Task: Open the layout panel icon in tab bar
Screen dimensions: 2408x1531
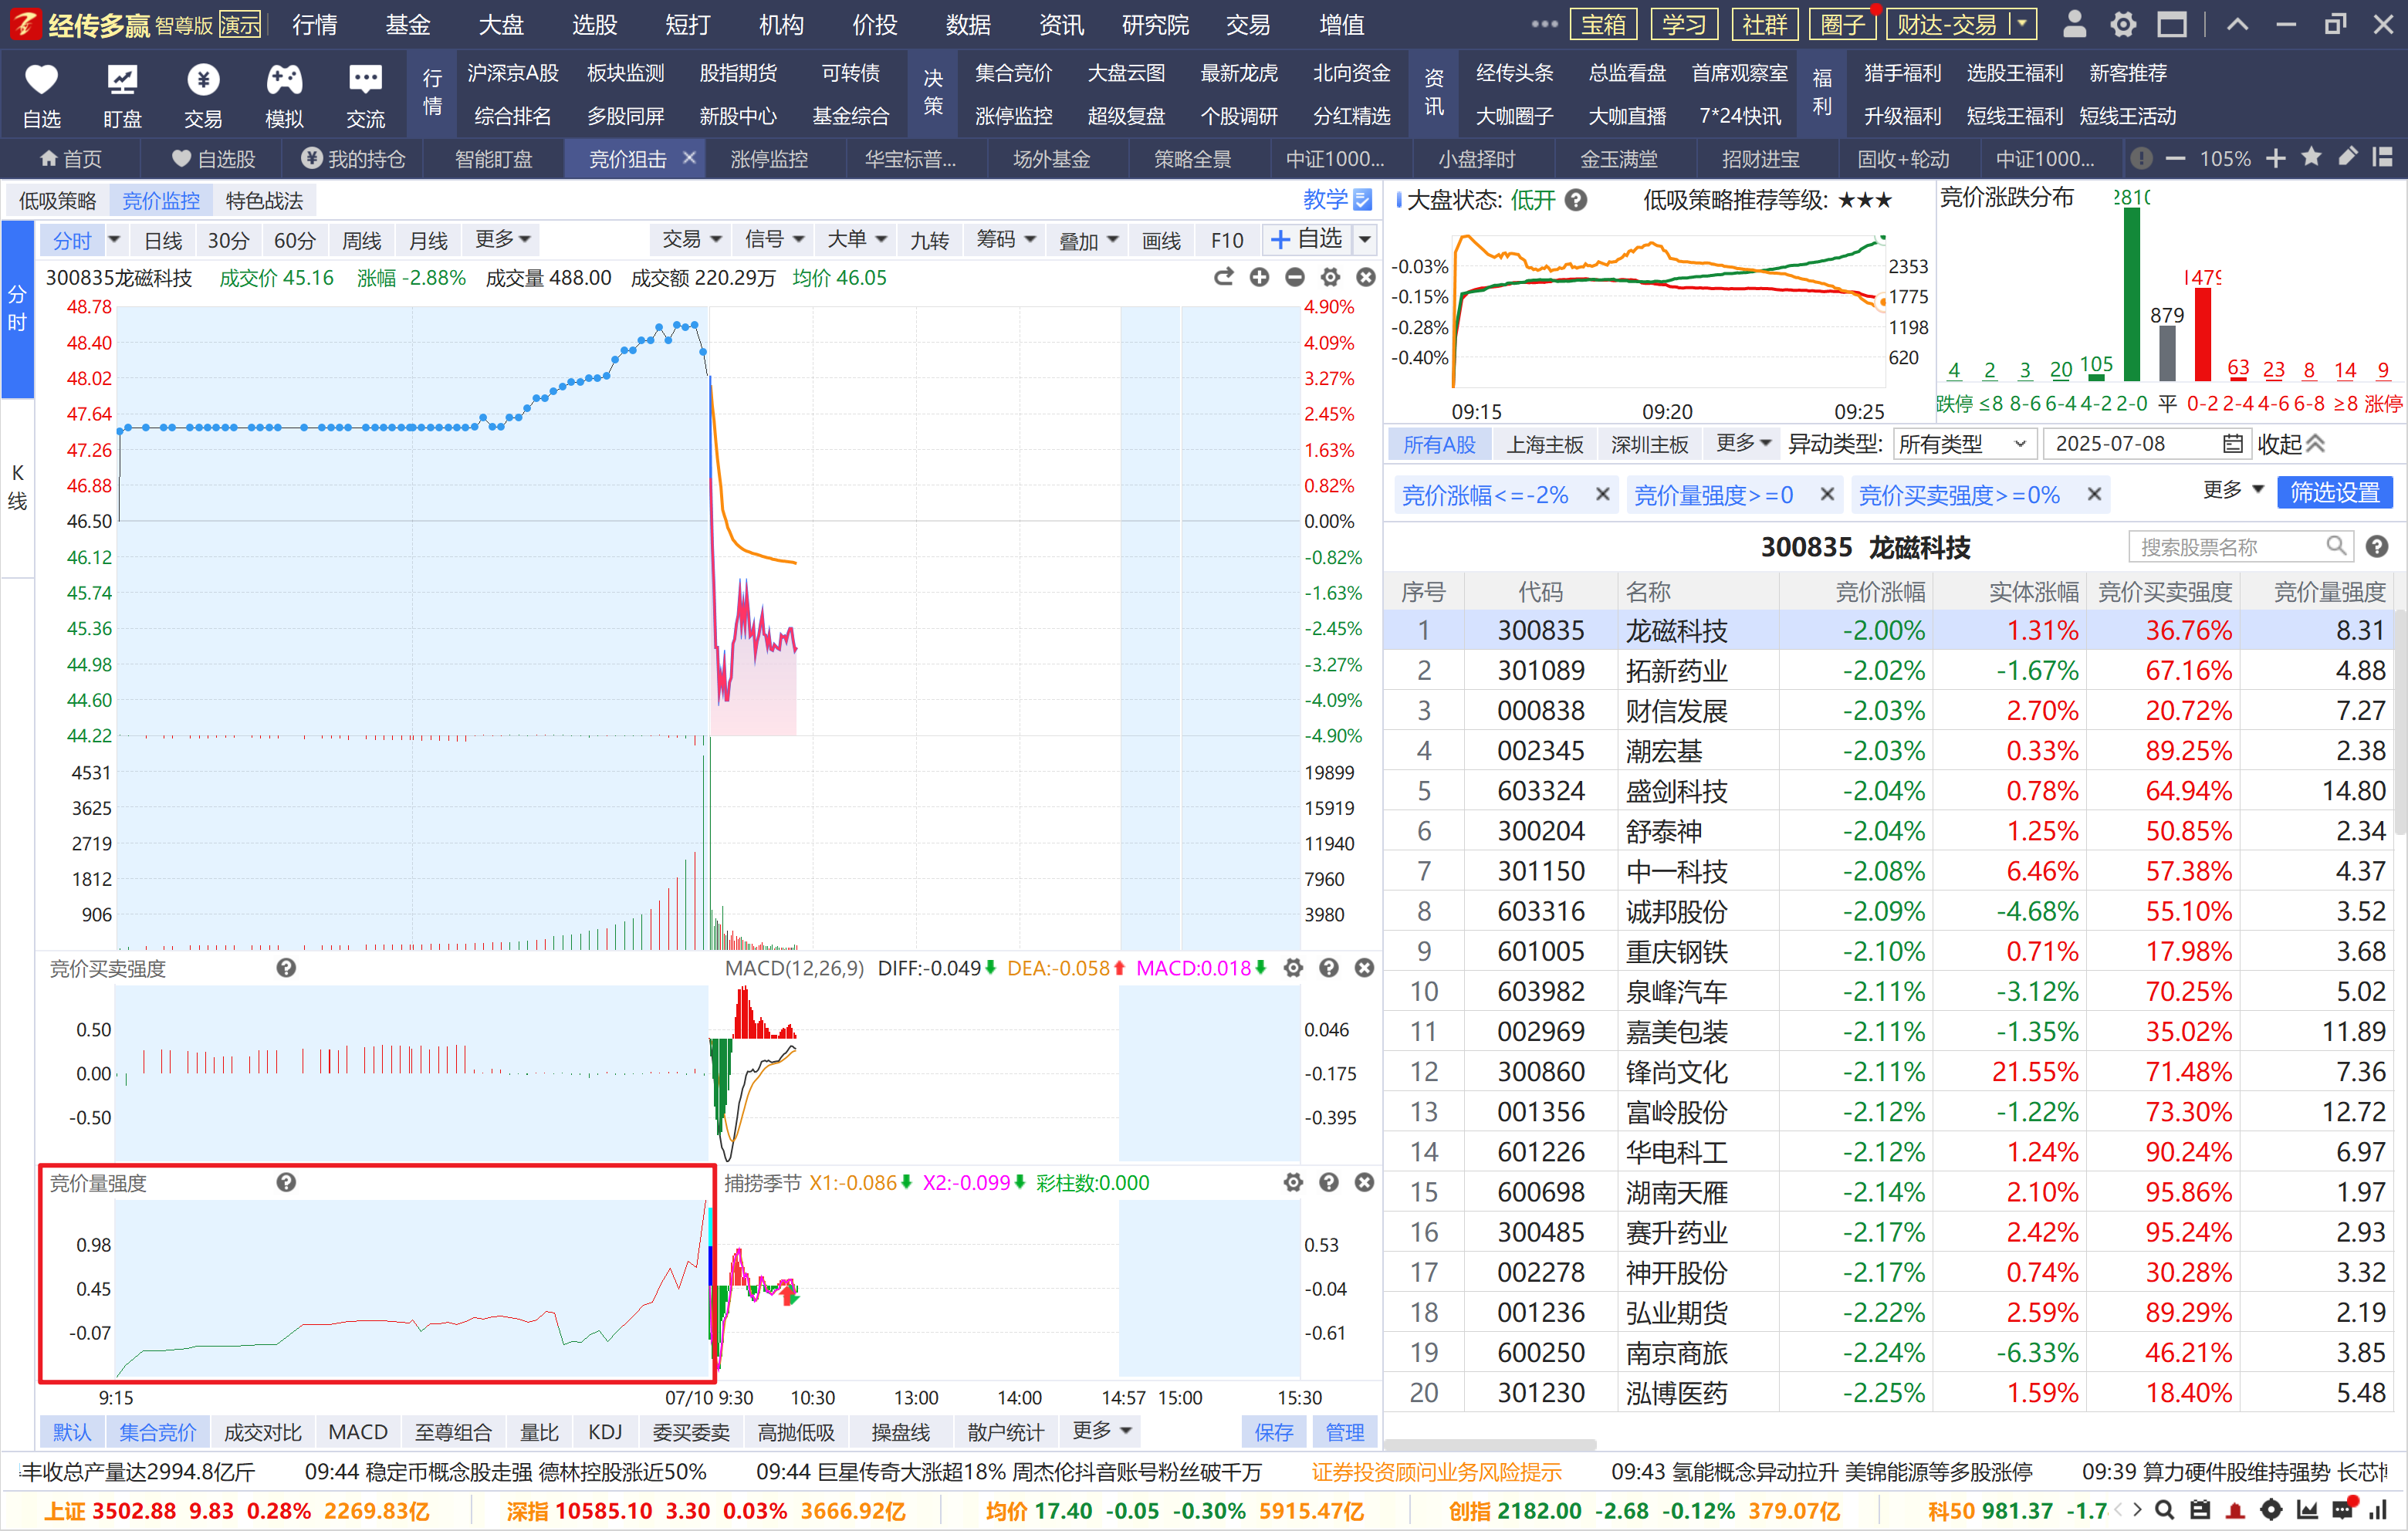Action: [x=2383, y=157]
